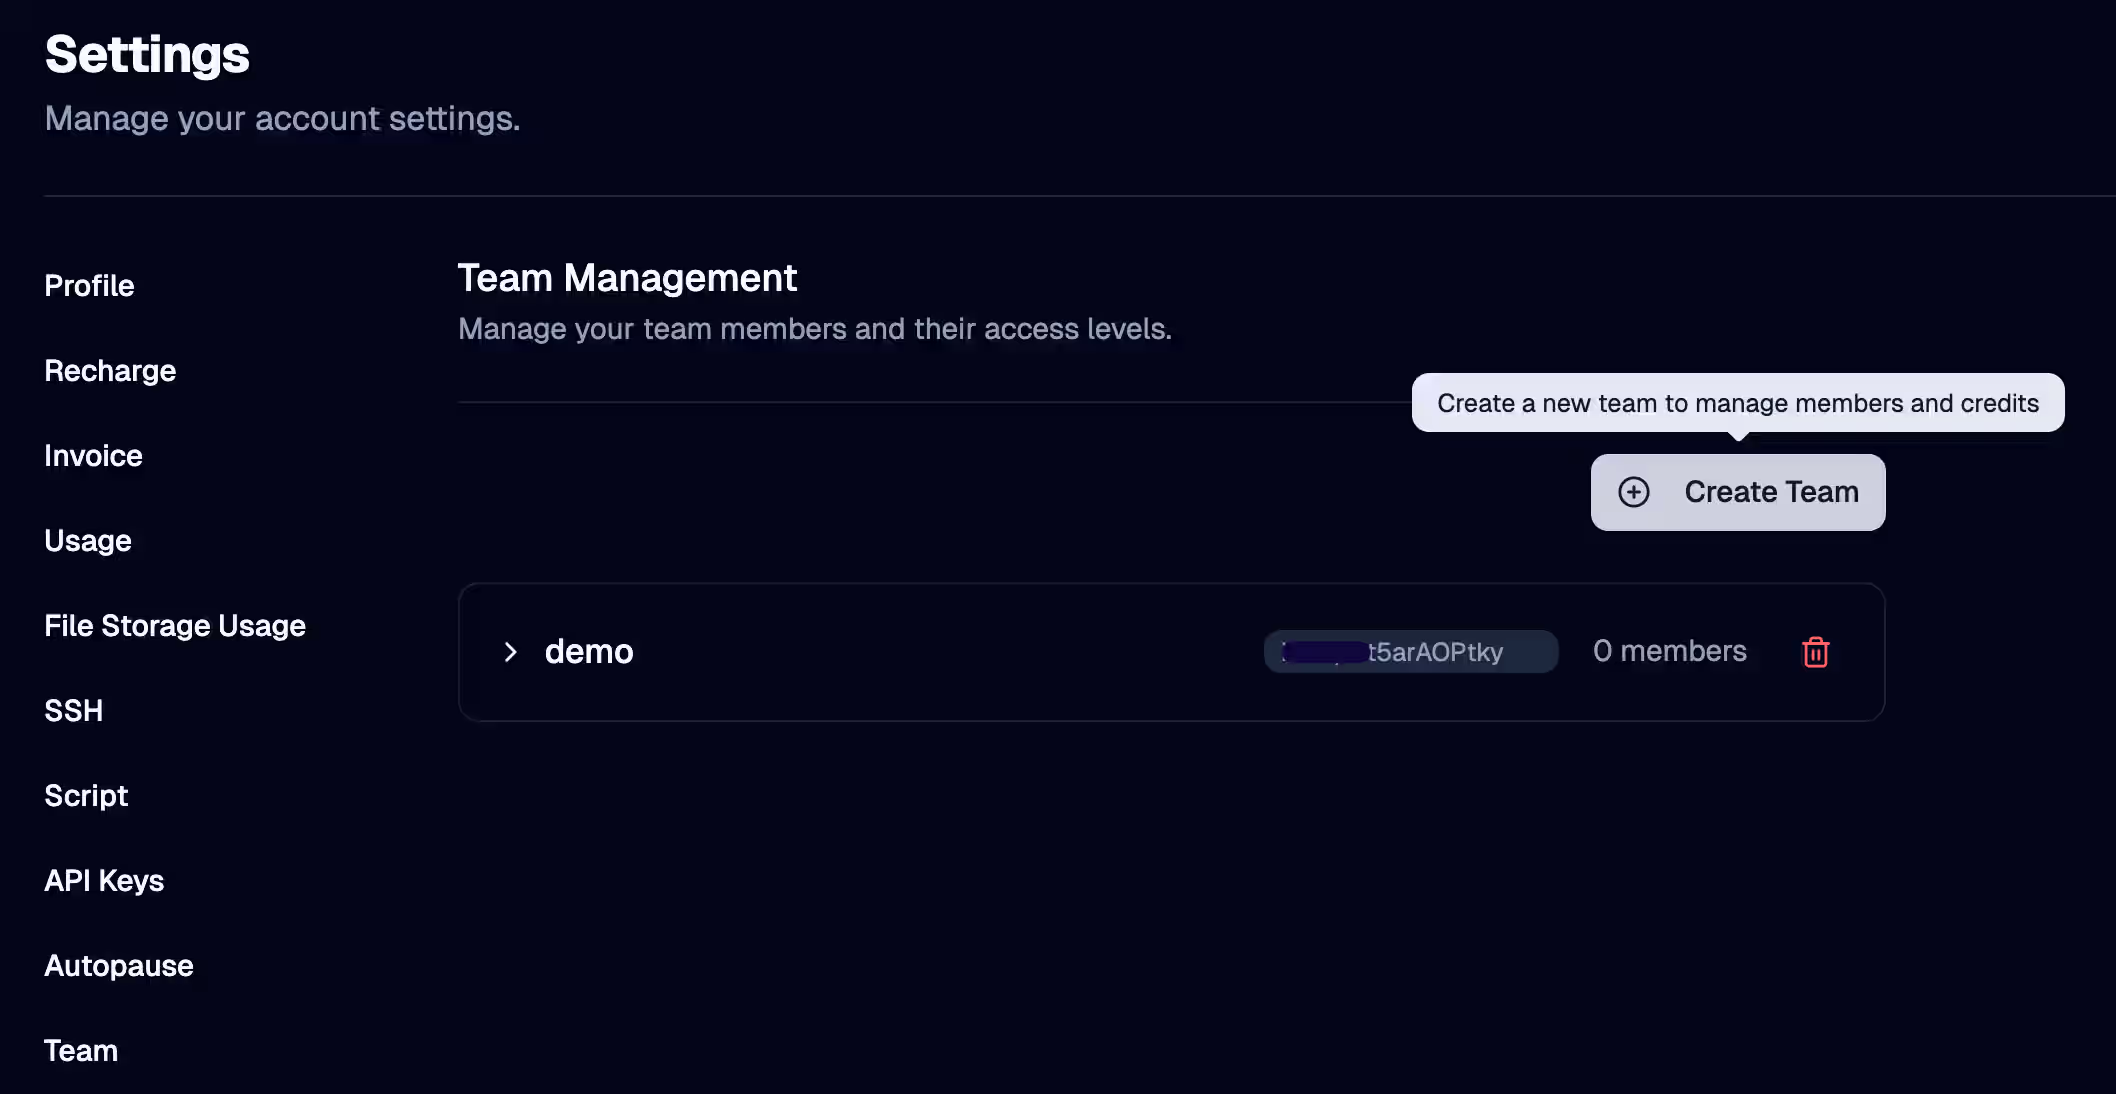Click the Settings page title
The height and width of the screenshot is (1094, 2116).
[147, 54]
